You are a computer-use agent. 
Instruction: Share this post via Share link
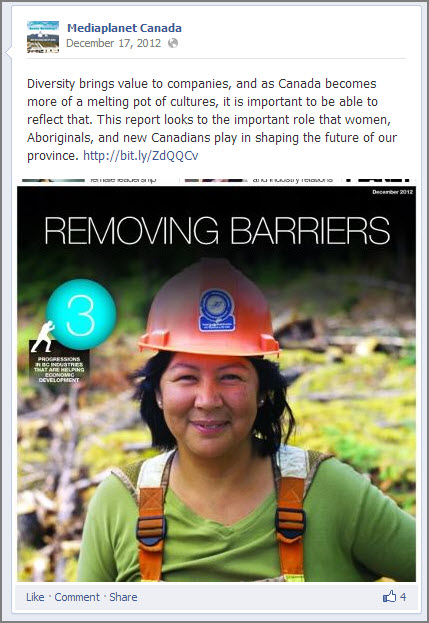click(123, 597)
